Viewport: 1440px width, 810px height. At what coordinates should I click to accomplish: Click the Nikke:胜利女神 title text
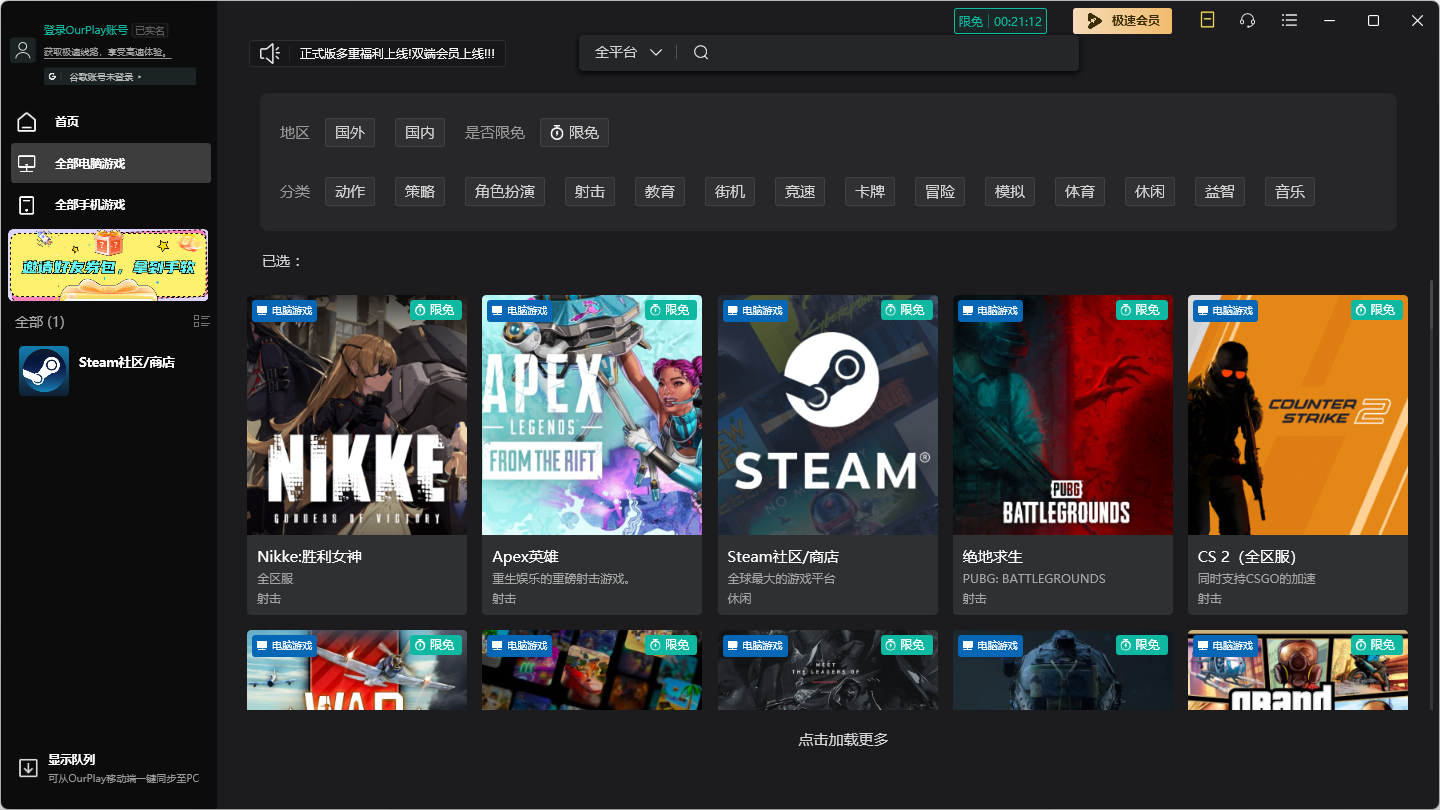pyautogui.click(x=309, y=557)
